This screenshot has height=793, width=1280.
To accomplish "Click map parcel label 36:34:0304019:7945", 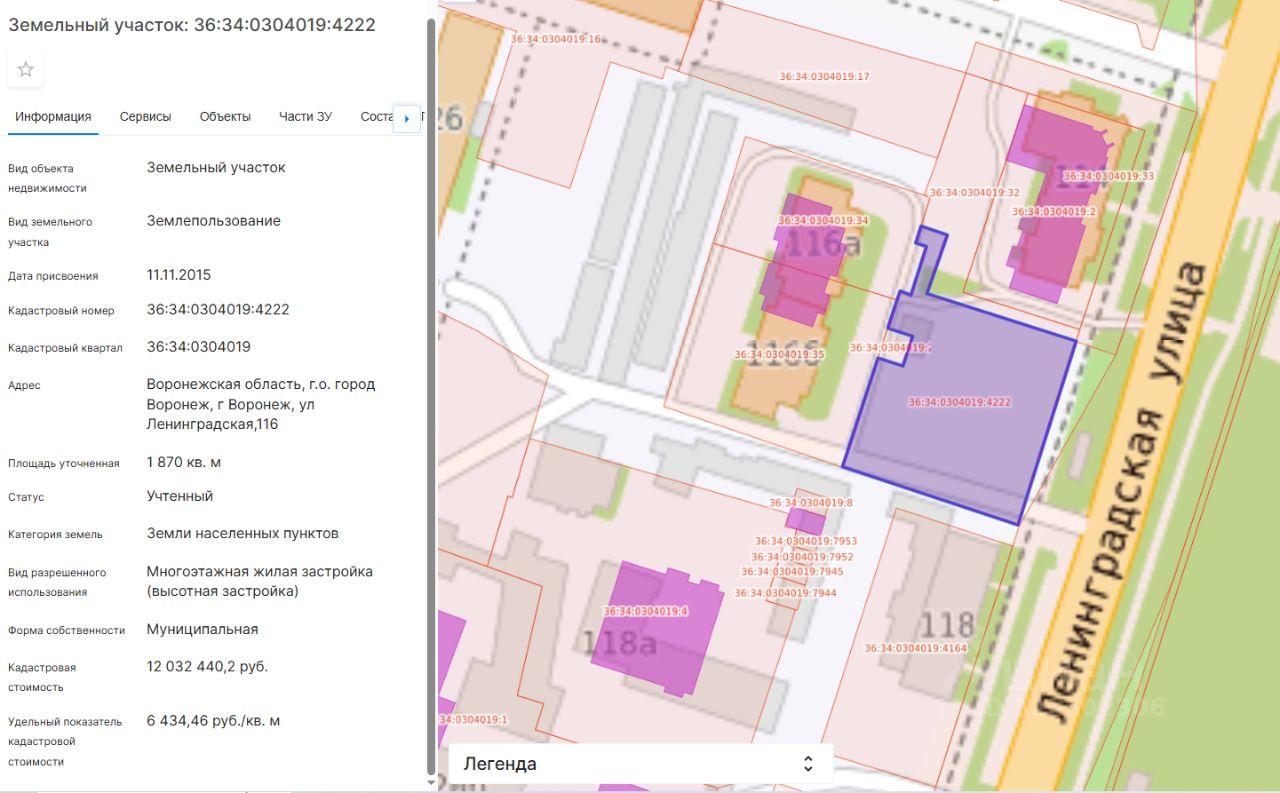I will pyautogui.click(x=792, y=572).
